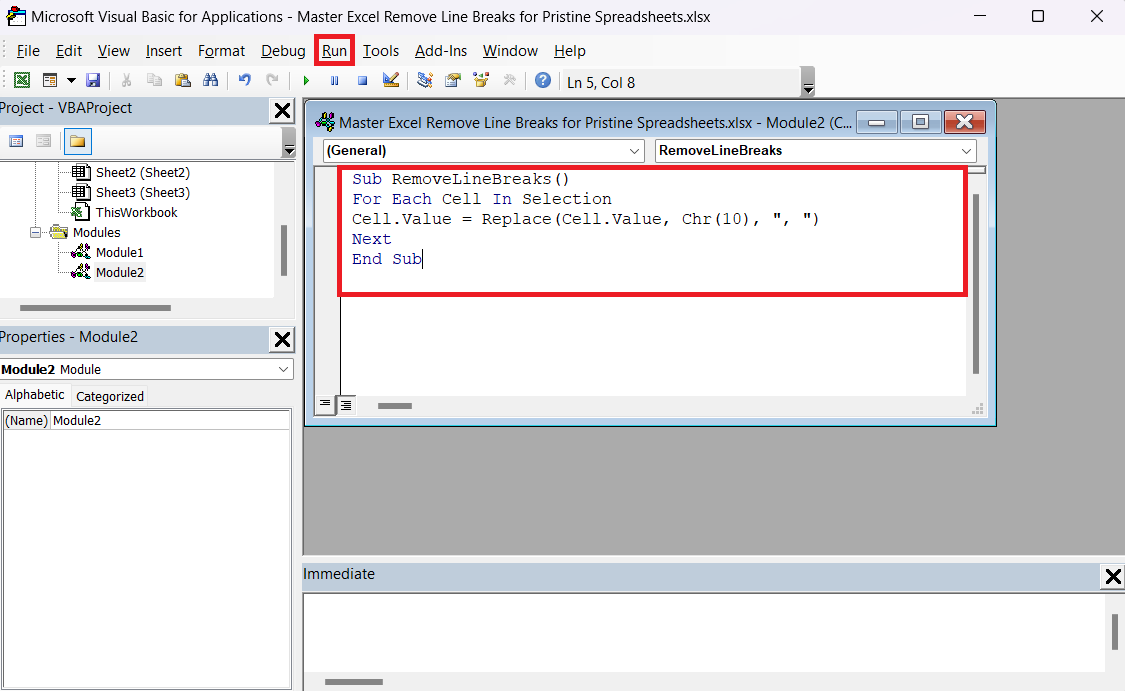Screen dimensions: 1125x691
Task: Select Module1 in the project tree
Action: [x=119, y=253]
